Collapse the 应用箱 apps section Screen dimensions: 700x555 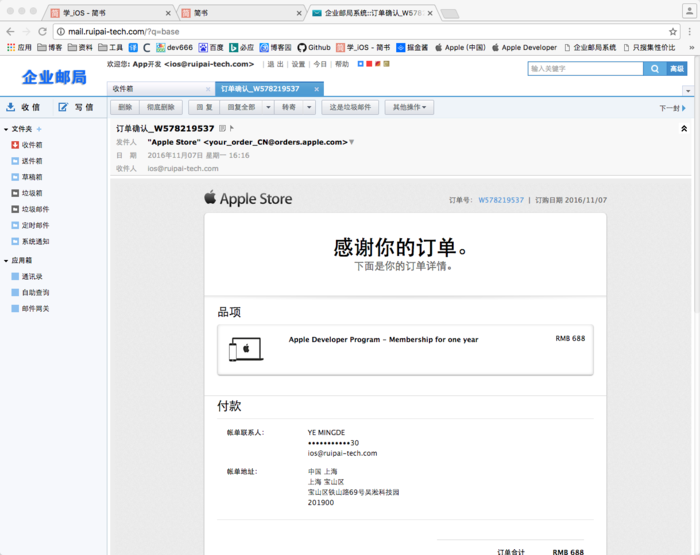(x=6, y=260)
